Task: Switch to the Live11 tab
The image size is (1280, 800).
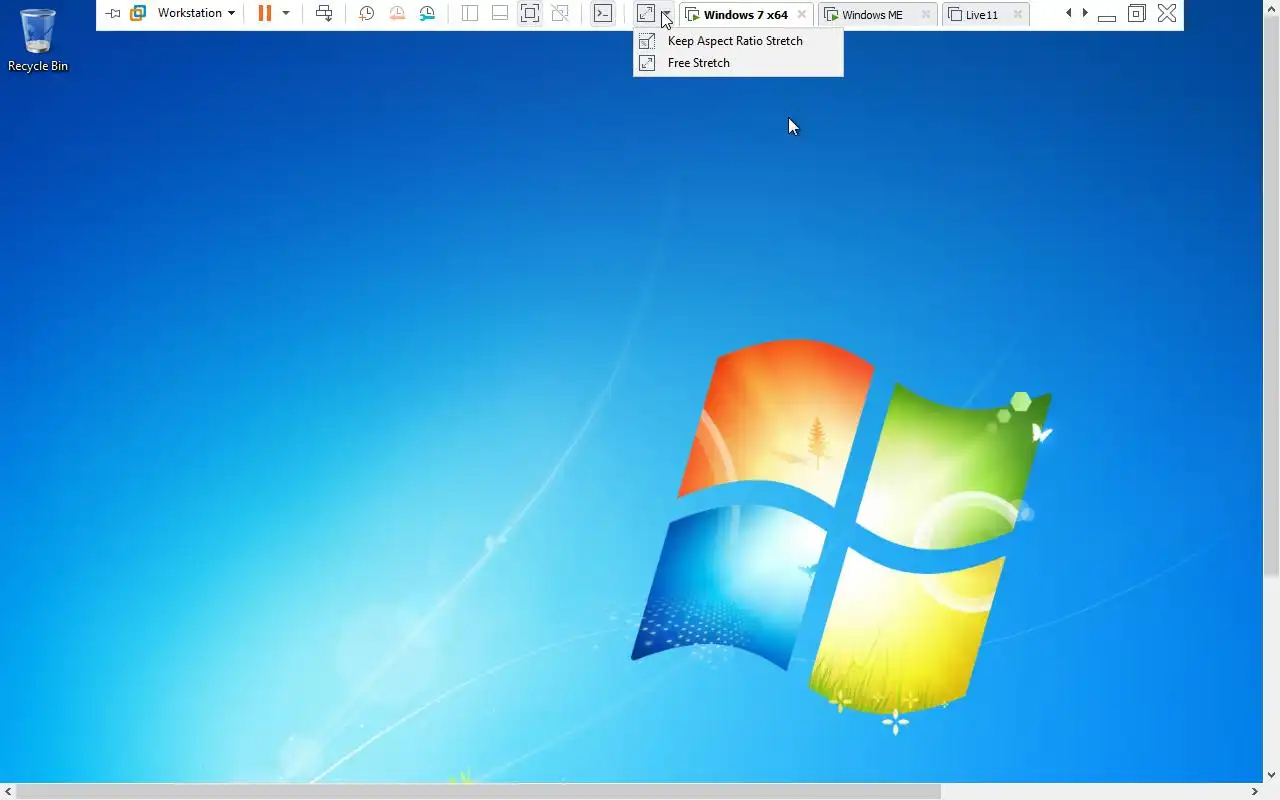Action: tap(981, 15)
